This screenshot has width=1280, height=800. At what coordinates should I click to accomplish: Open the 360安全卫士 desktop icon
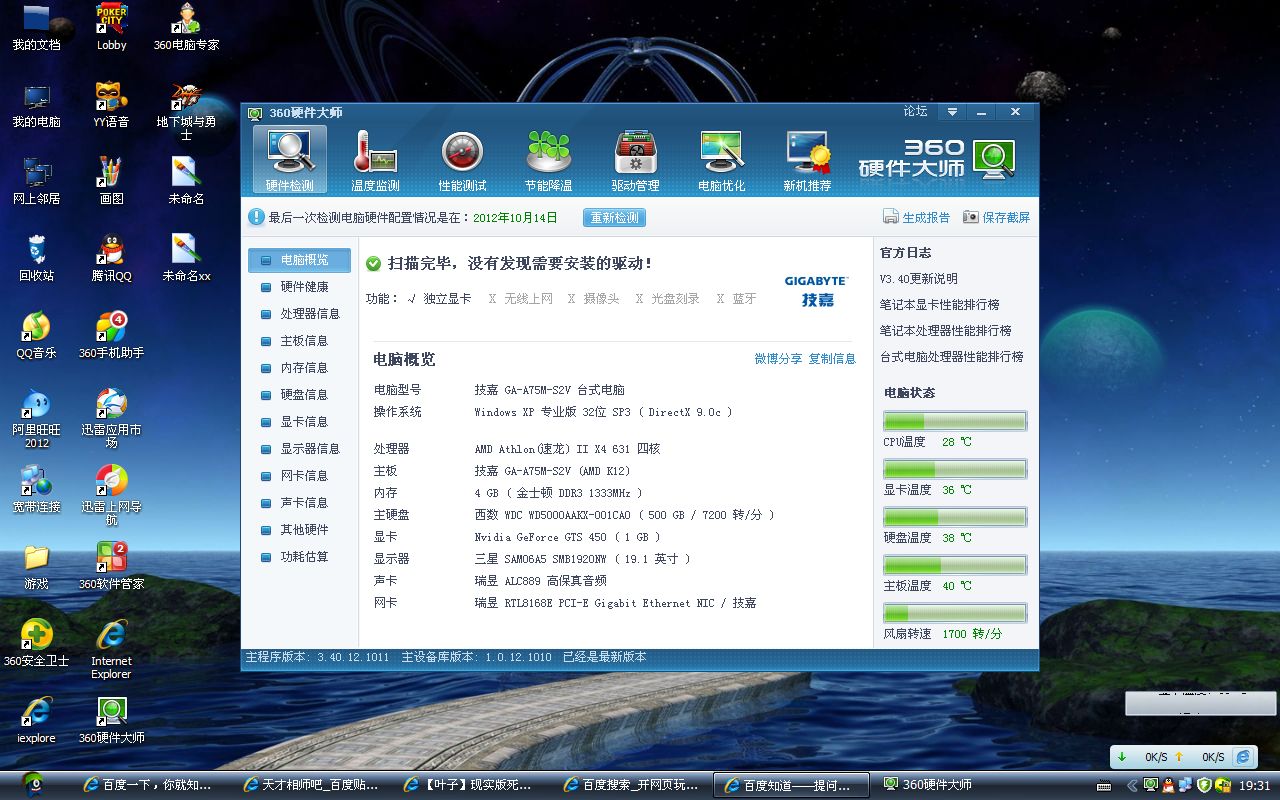click(x=37, y=643)
